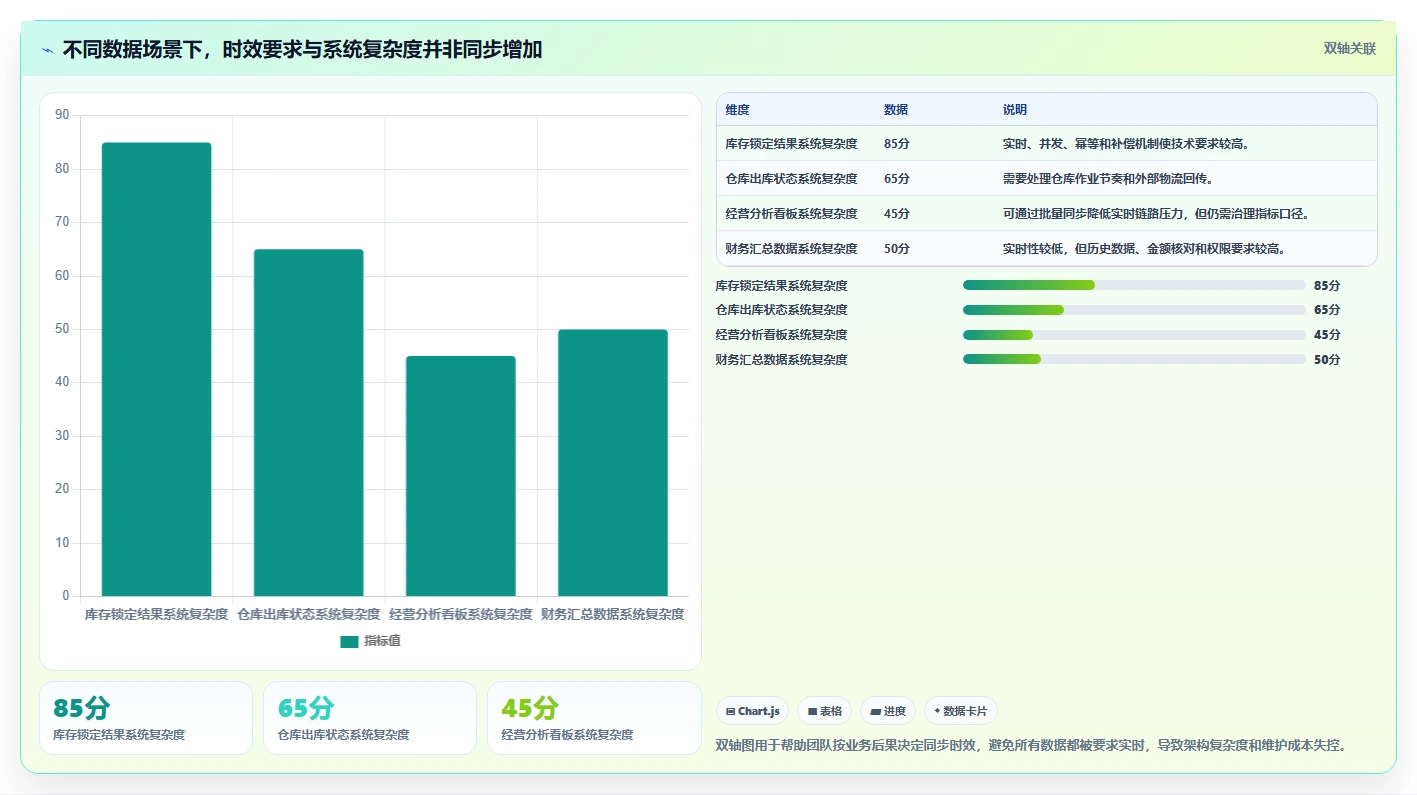Click the 经营分析看板系统复杂度 bar in the chart

coord(461,476)
